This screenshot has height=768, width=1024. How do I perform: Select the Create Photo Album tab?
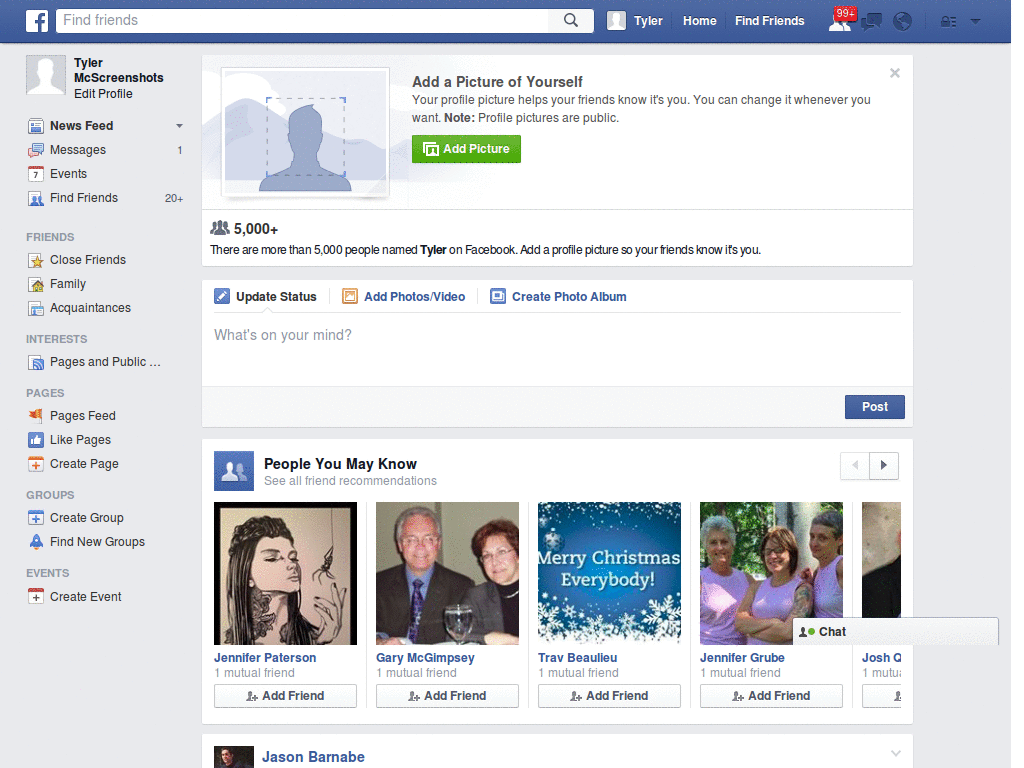pos(558,296)
